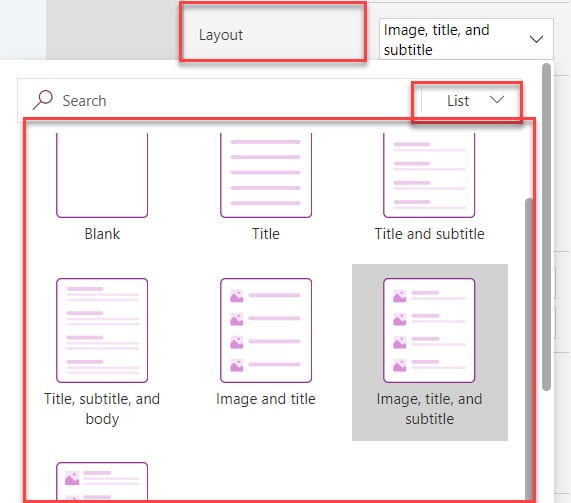The image size is (571, 503).
Task: Pick the Title and subtitle layout
Action: pyautogui.click(x=429, y=175)
